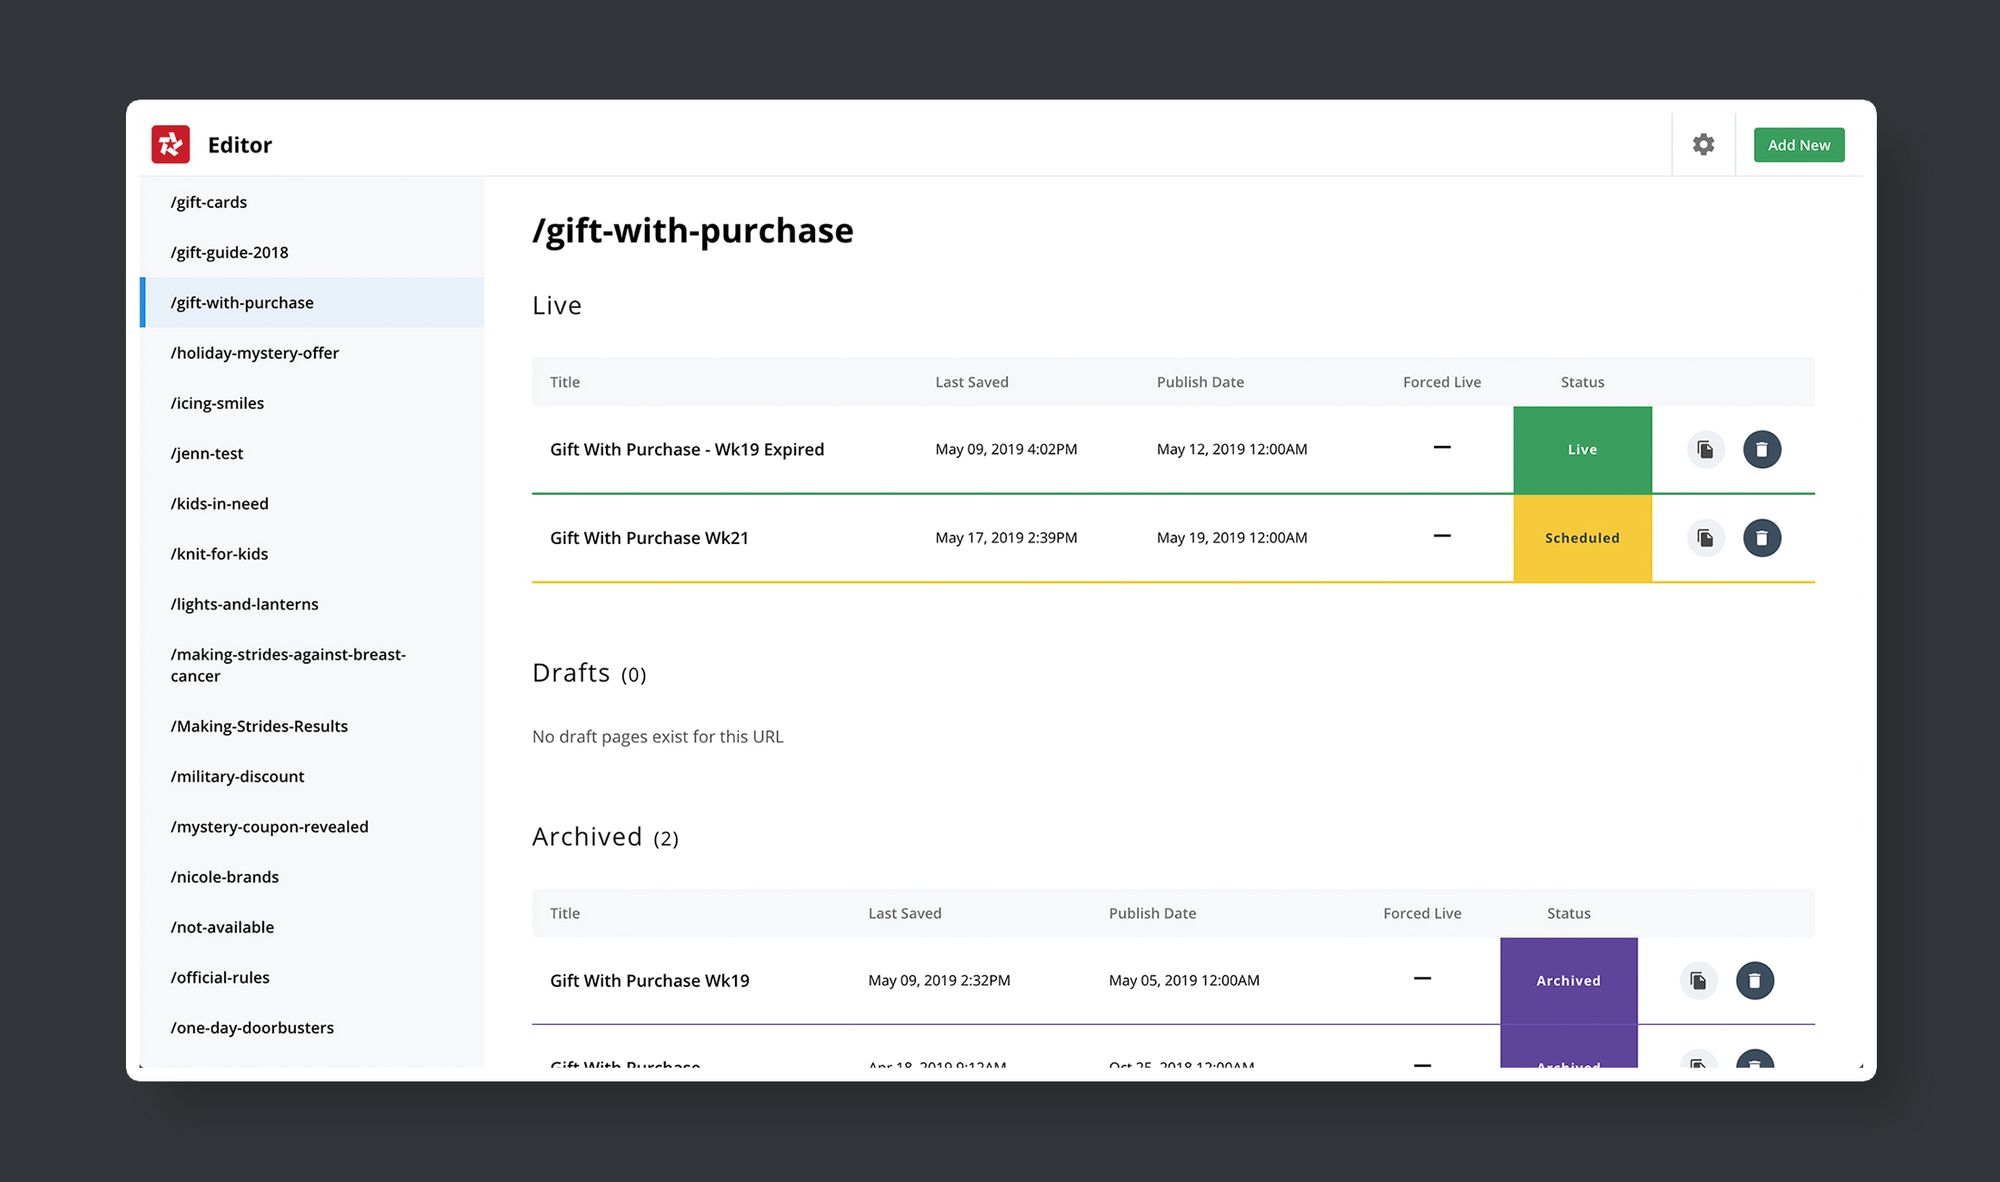Click the purple Archived status for Wk19
Viewport: 2000px width, 1182px height.
coord(1567,980)
